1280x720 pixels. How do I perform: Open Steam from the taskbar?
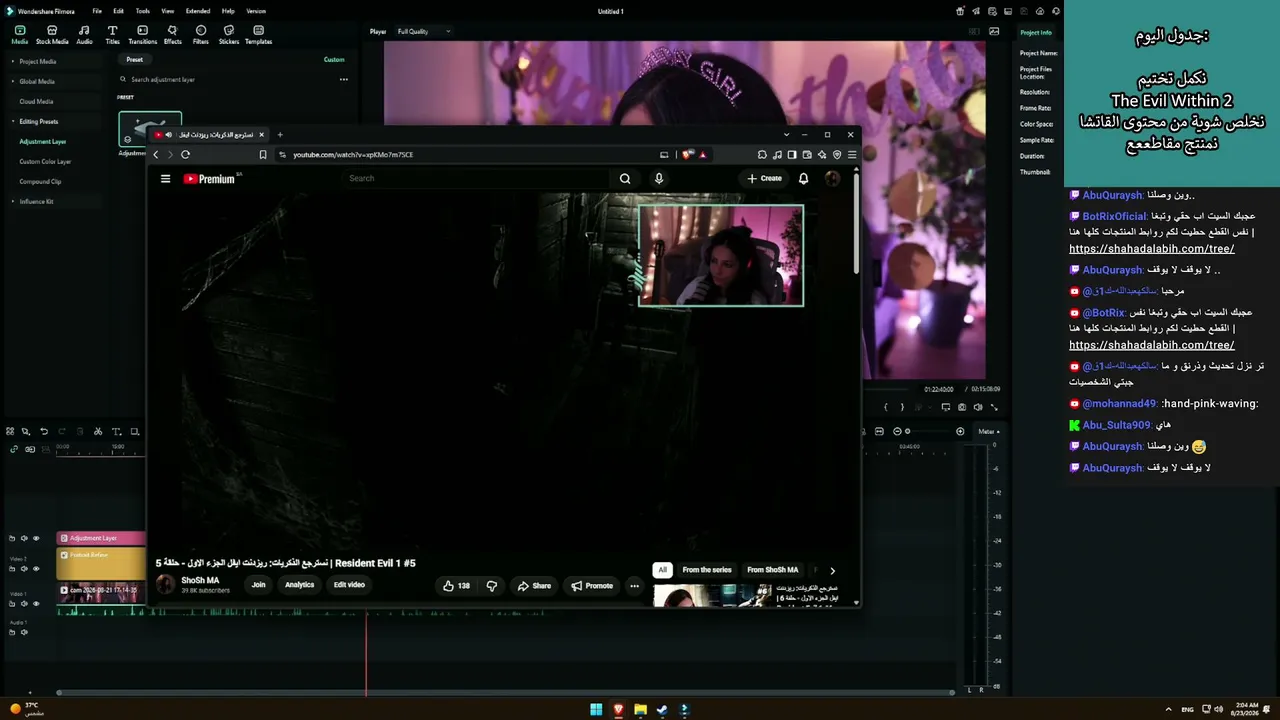[662, 710]
